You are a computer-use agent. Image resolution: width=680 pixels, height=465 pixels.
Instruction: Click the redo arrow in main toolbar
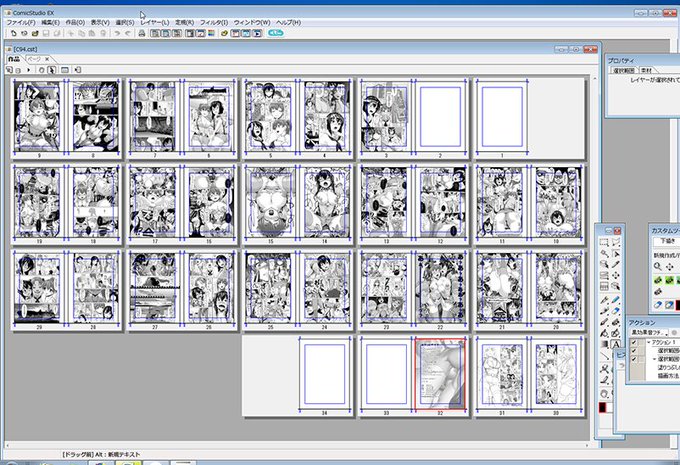[128, 33]
